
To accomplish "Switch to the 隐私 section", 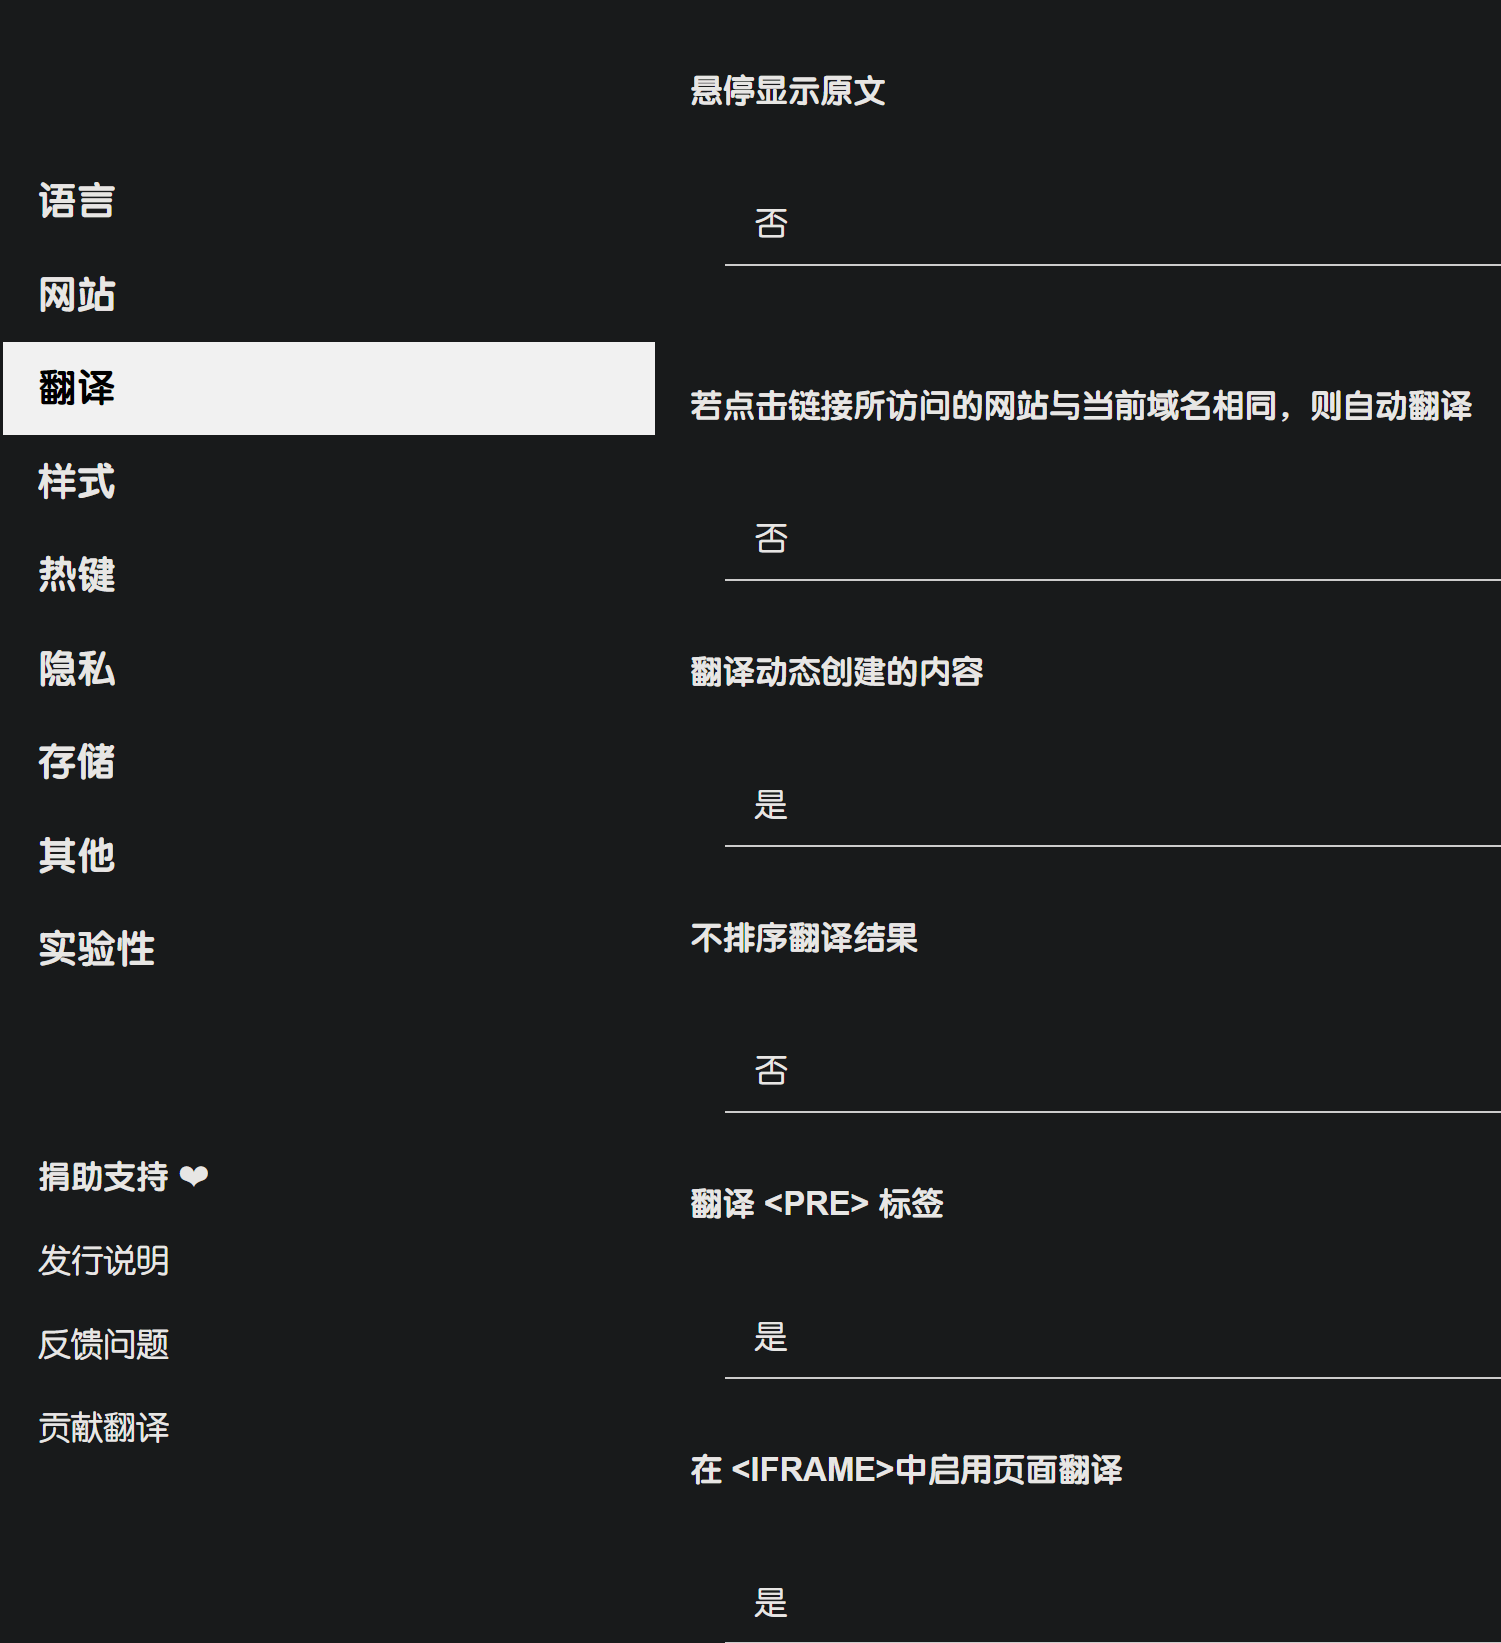I will click(77, 669).
